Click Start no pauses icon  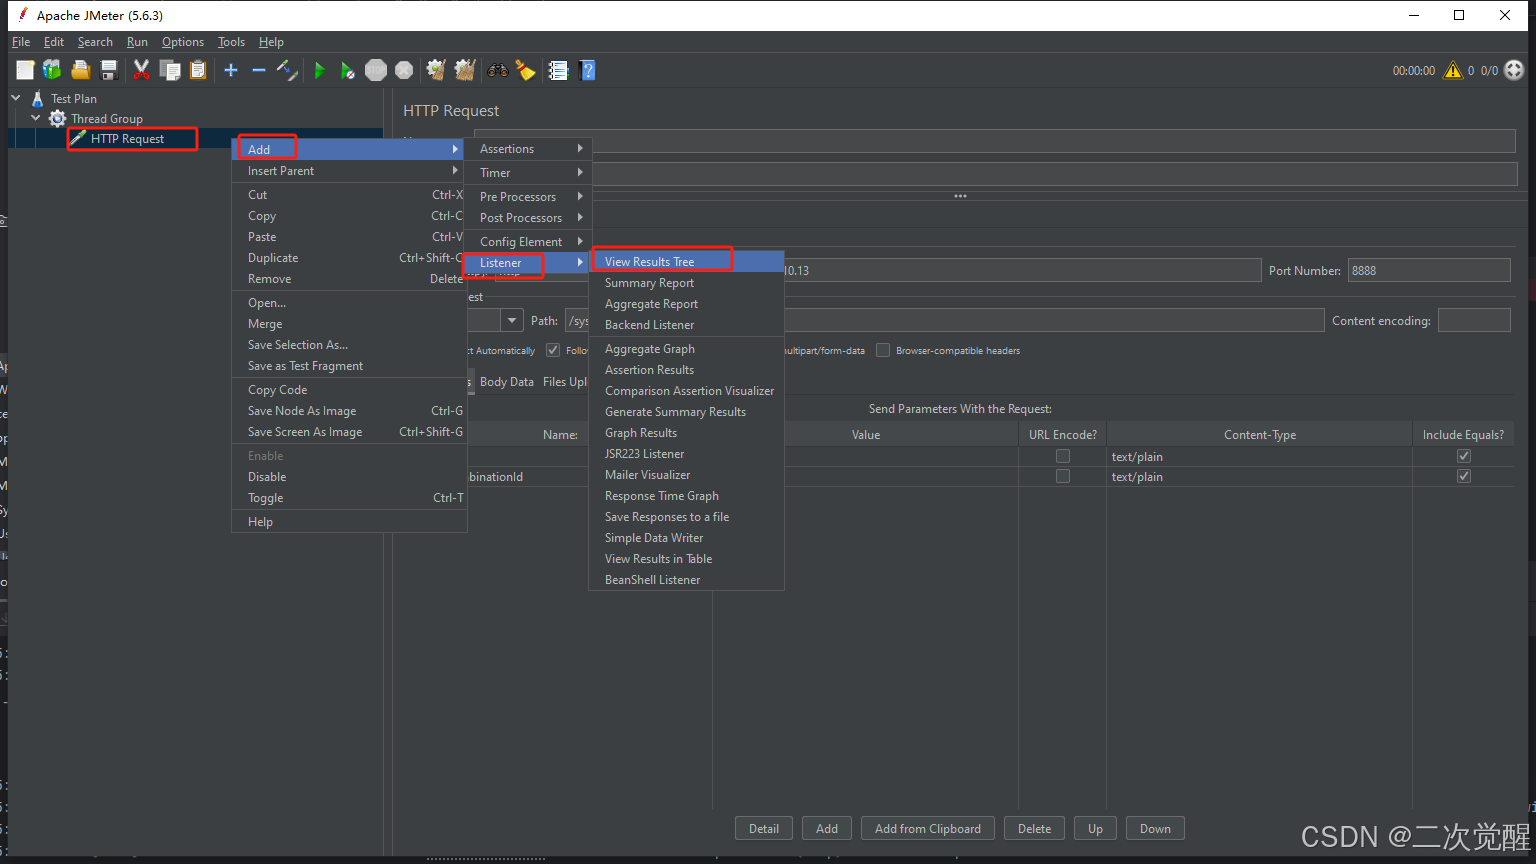[347, 70]
